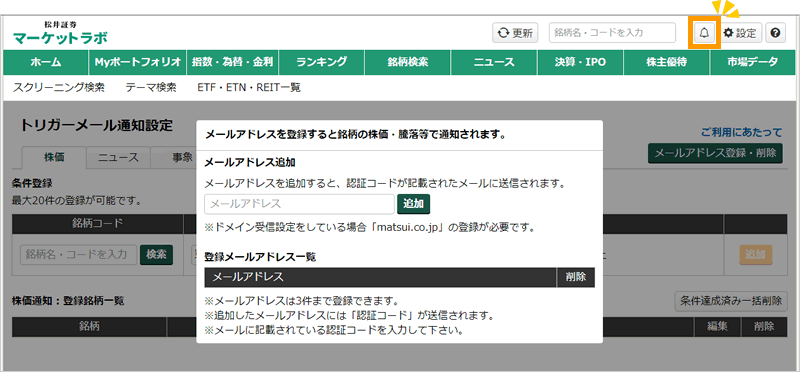Open the ETF・ETN・REIT一覧 link

coord(249,88)
